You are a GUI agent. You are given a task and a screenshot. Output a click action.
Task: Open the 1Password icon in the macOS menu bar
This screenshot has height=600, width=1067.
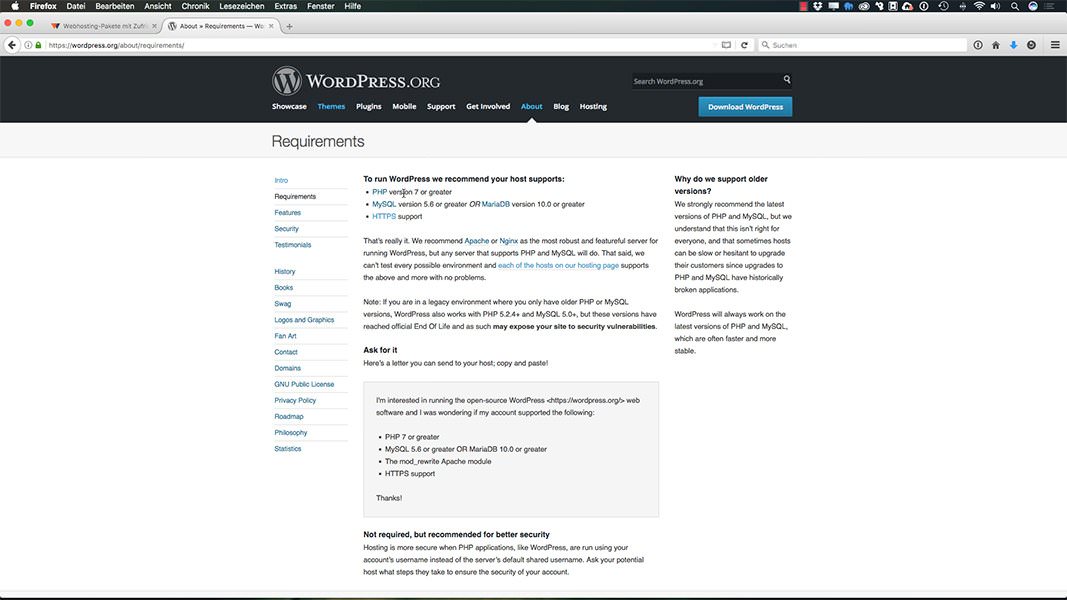click(924, 6)
